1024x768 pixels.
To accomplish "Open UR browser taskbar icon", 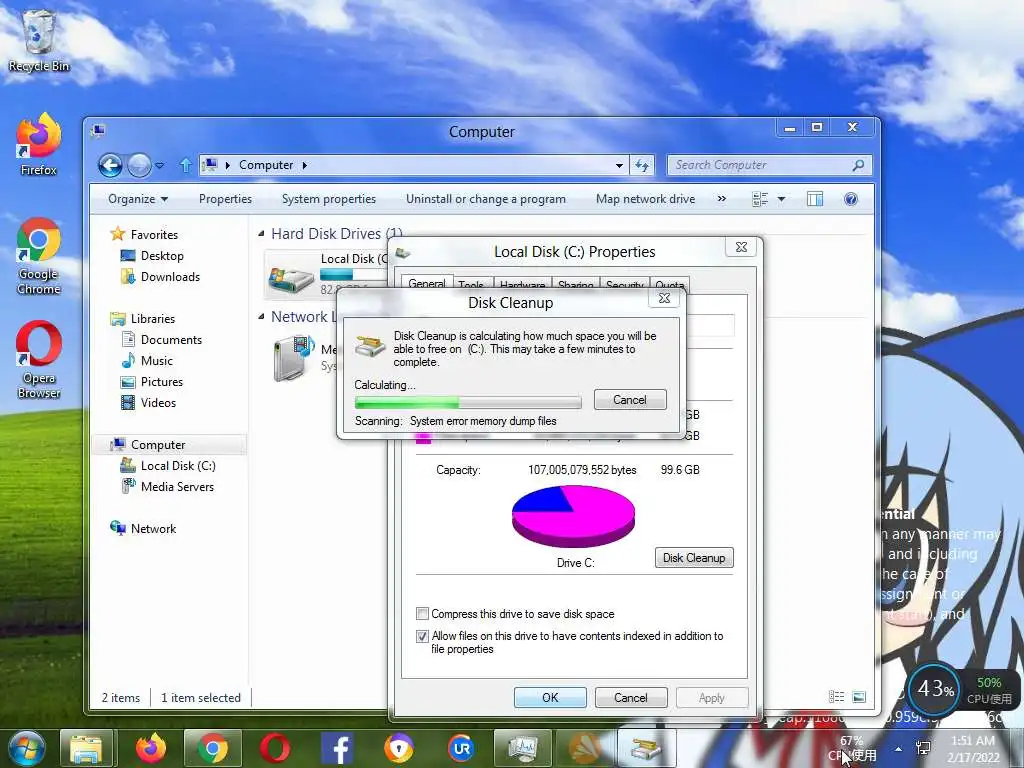I will click(461, 748).
